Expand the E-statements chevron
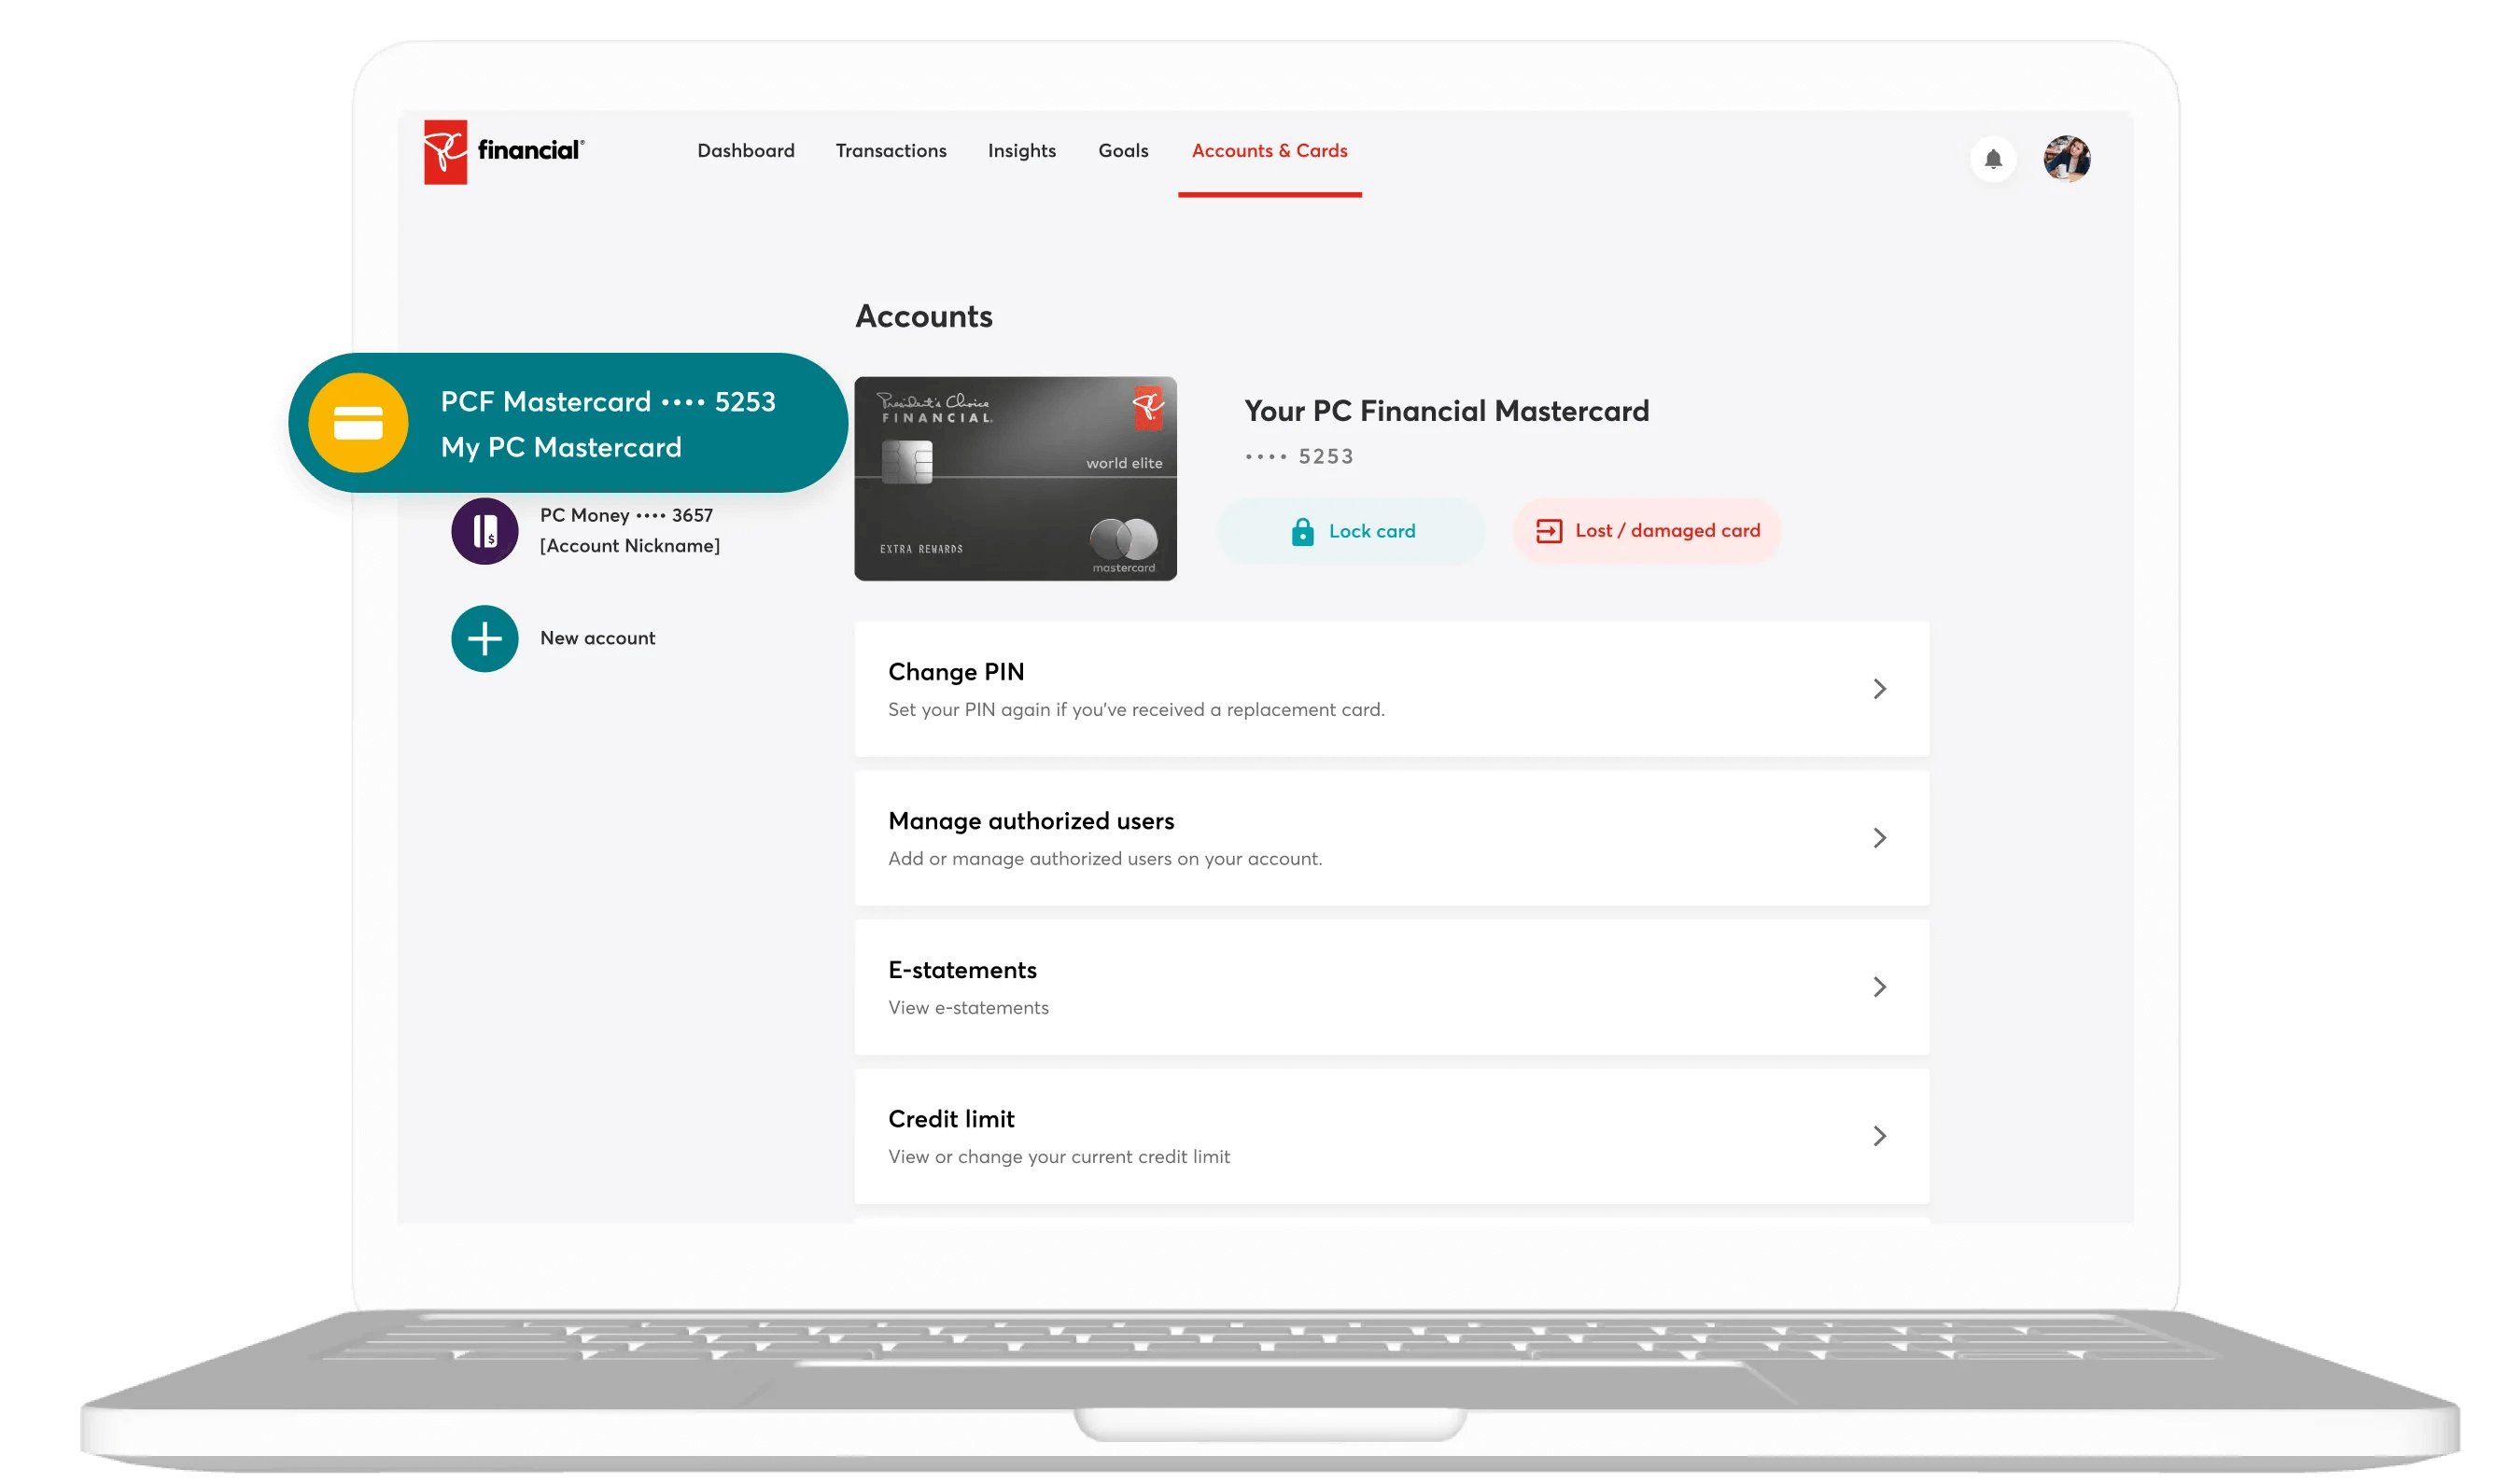Viewport: 2498px width, 1484px height. pos(1879,987)
